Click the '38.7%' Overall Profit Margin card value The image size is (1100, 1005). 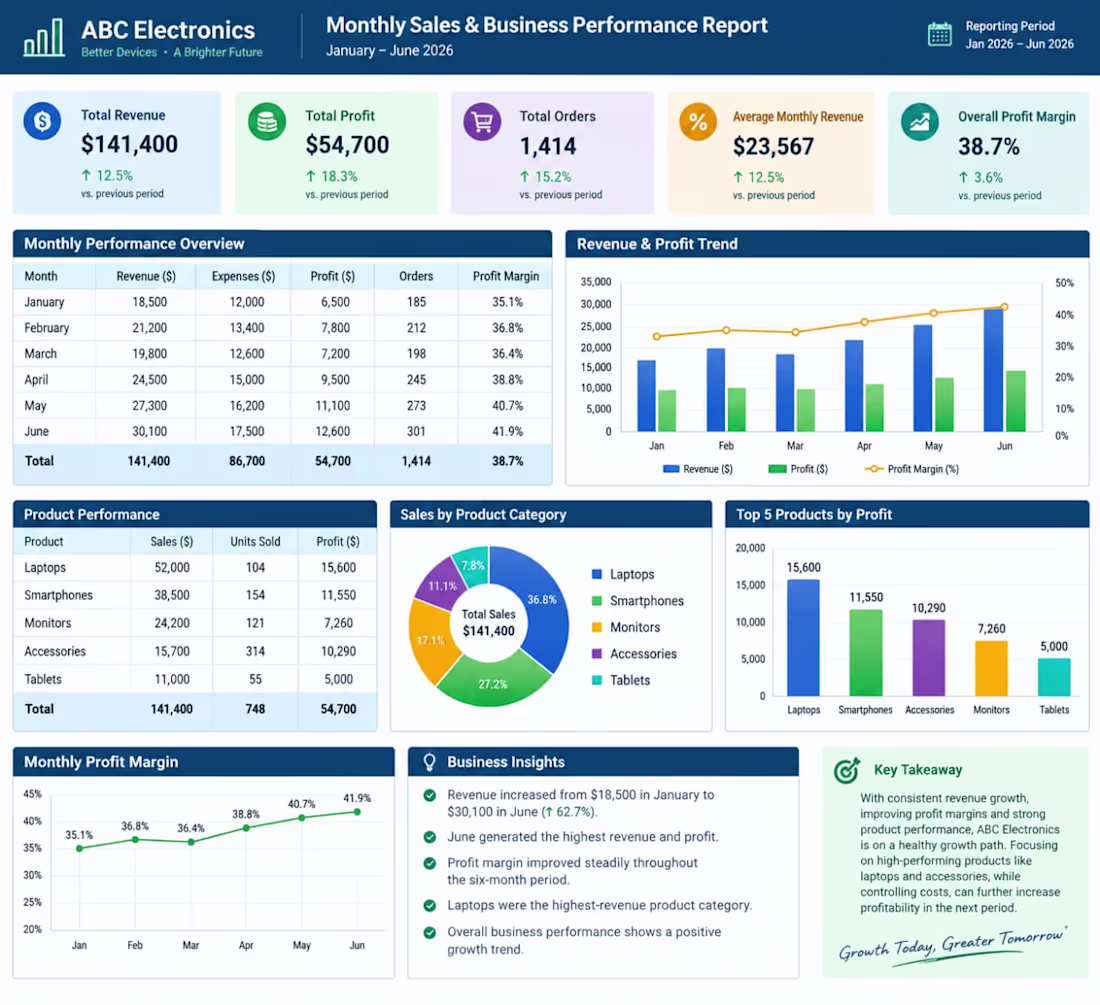click(x=988, y=147)
